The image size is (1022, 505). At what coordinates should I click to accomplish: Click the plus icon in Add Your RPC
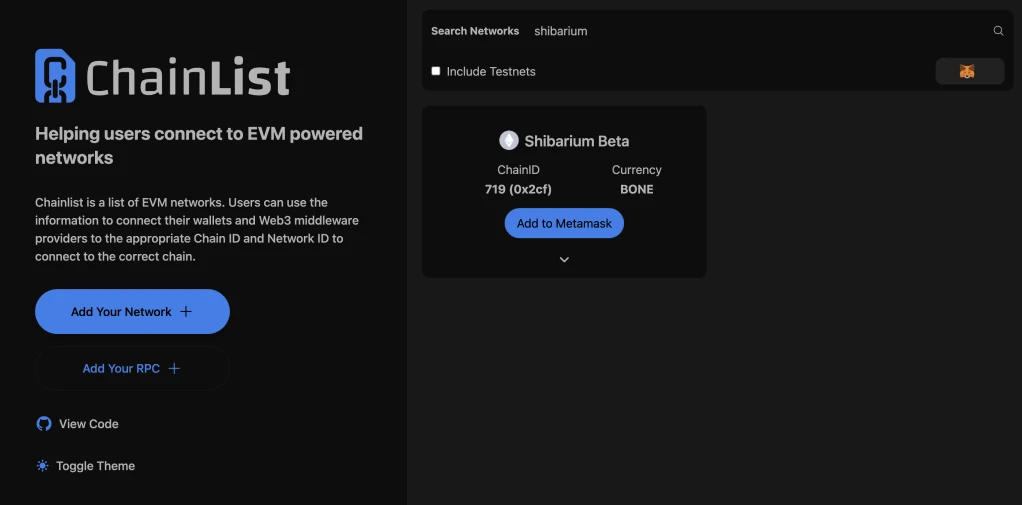(174, 368)
